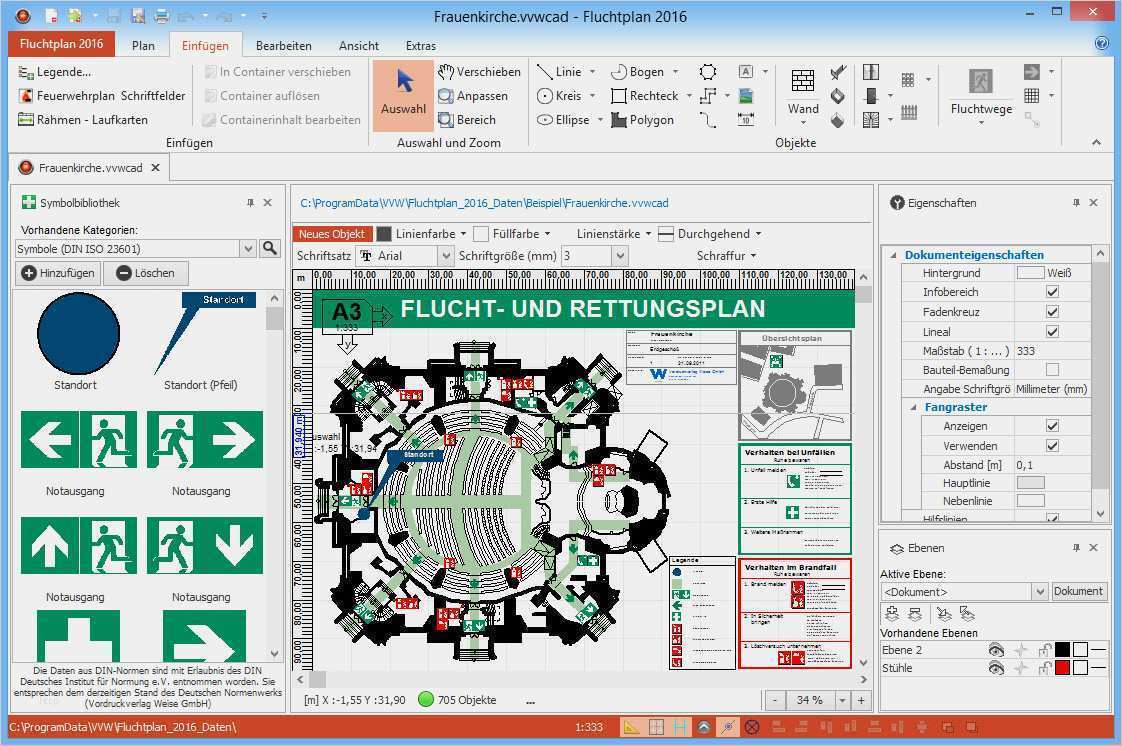The height and width of the screenshot is (746, 1122).
Task: Select the Auswahl pointer tool
Action: pos(403,94)
